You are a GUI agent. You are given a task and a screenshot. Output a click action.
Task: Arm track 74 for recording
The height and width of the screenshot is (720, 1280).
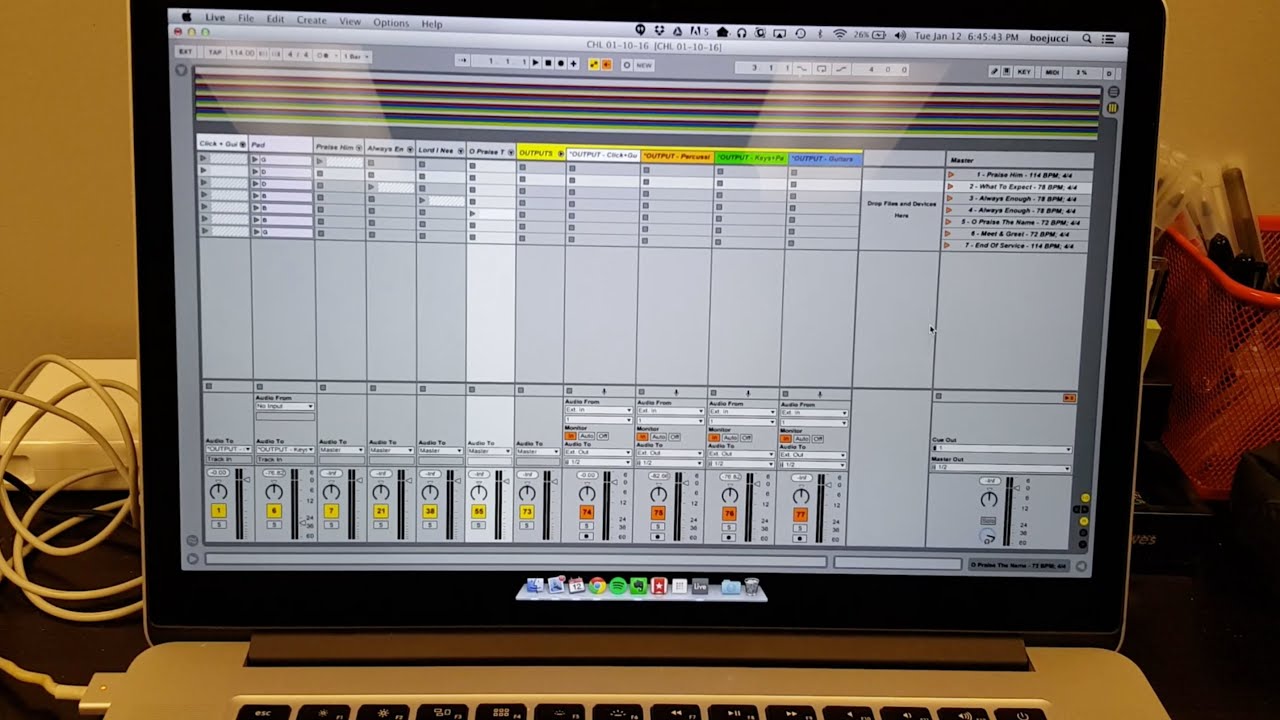point(587,536)
